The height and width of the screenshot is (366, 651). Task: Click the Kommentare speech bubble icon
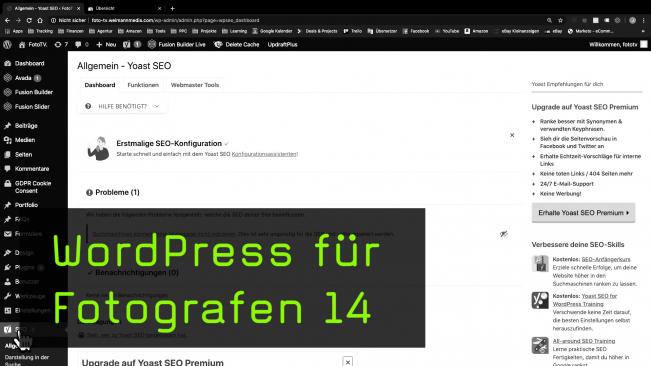tap(7, 168)
